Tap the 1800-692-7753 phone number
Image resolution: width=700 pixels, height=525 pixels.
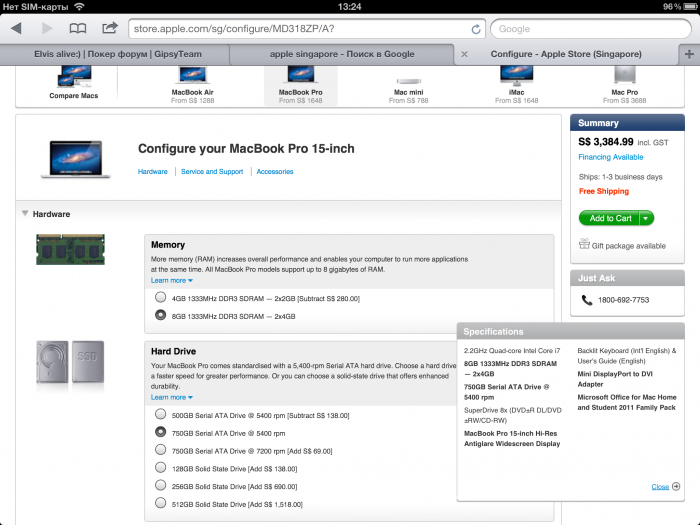(624, 300)
